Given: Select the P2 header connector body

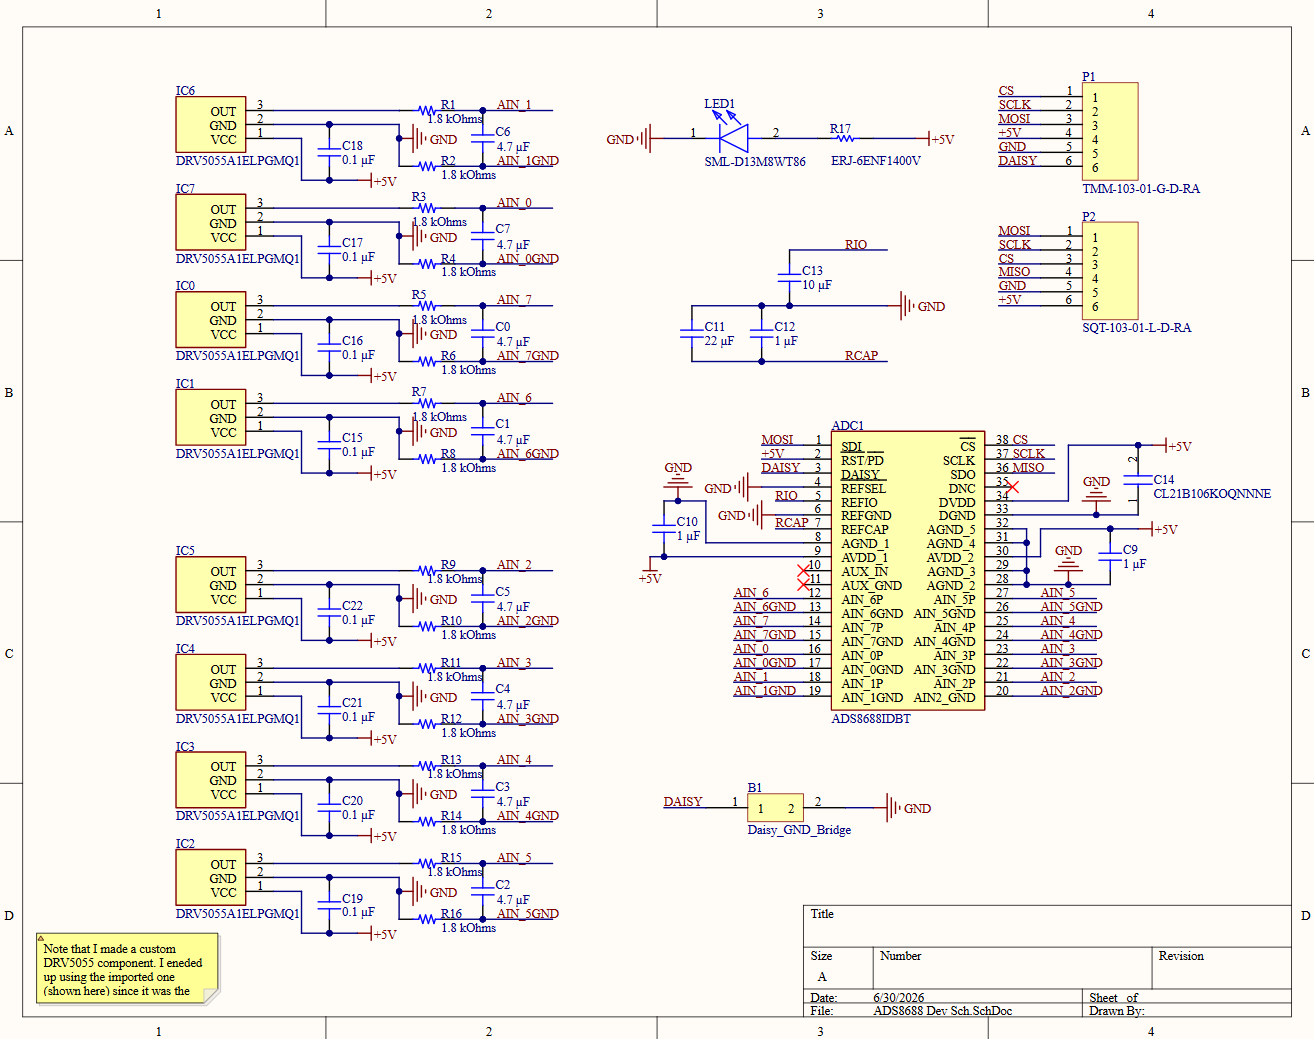Looking at the screenshot, I should (1110, 270).
